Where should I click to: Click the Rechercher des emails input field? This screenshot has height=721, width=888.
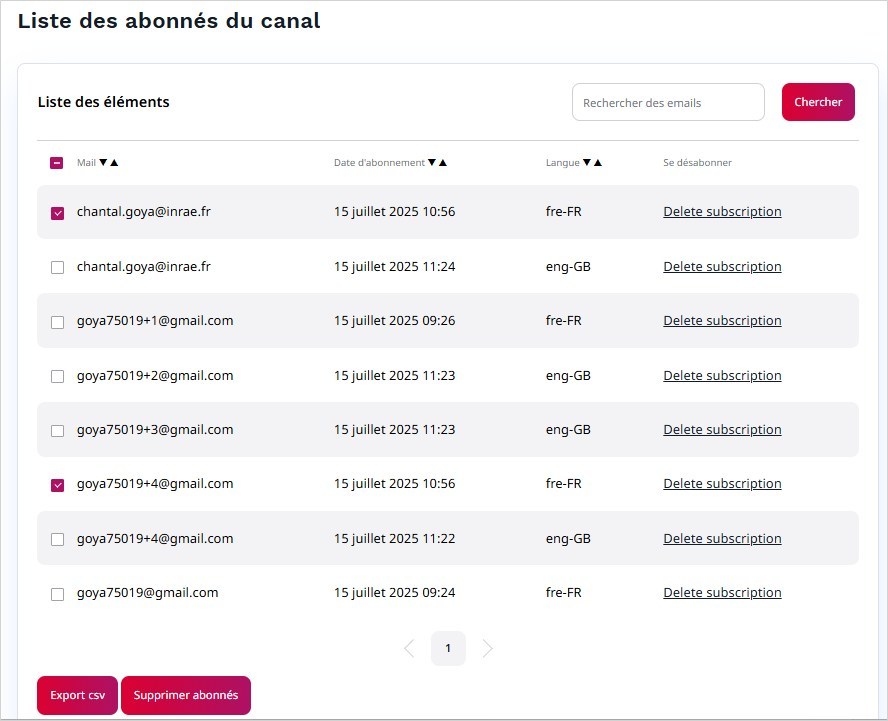(668, 101)
